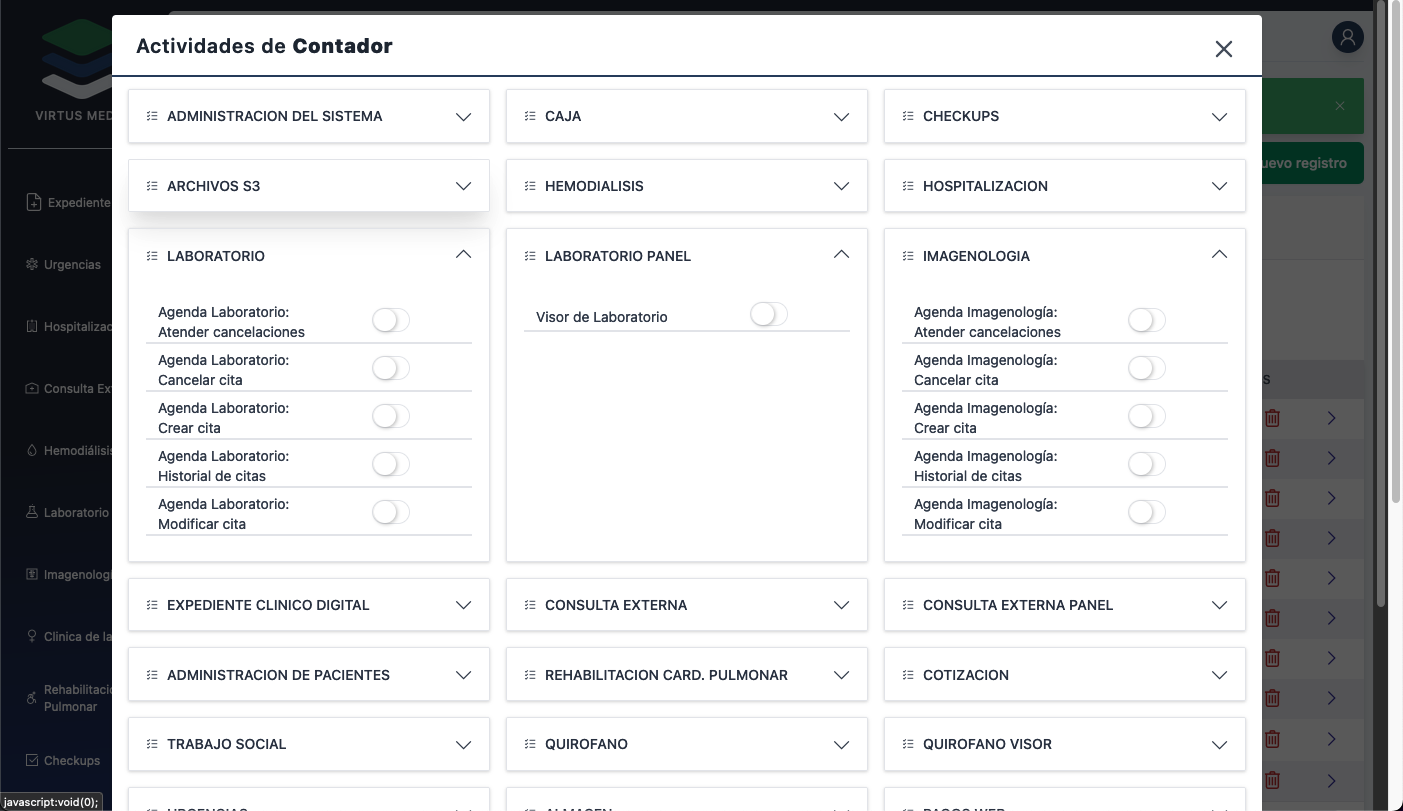Close the Actividades de Contador dialog
The width and height of the screenshot is (1403, 811).
coord(1223,49)
